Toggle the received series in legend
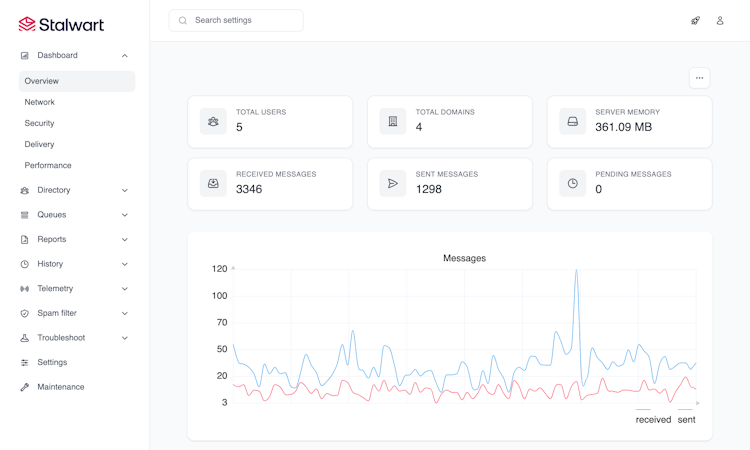This screenshot has height=450, width=750. [653, 420]
